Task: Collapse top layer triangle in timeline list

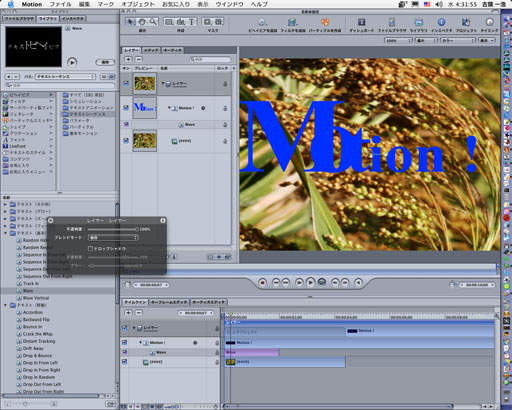Action: click(134, 328)
